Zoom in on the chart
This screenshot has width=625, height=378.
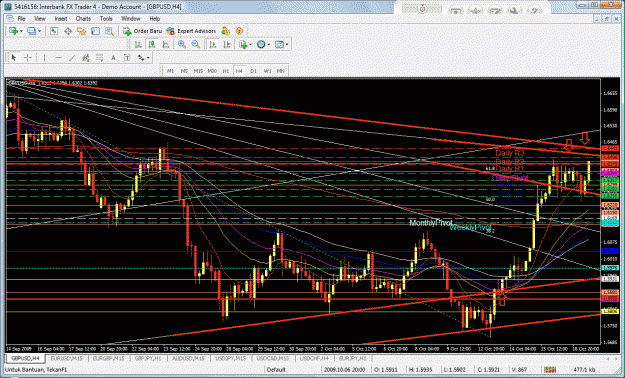182,45
